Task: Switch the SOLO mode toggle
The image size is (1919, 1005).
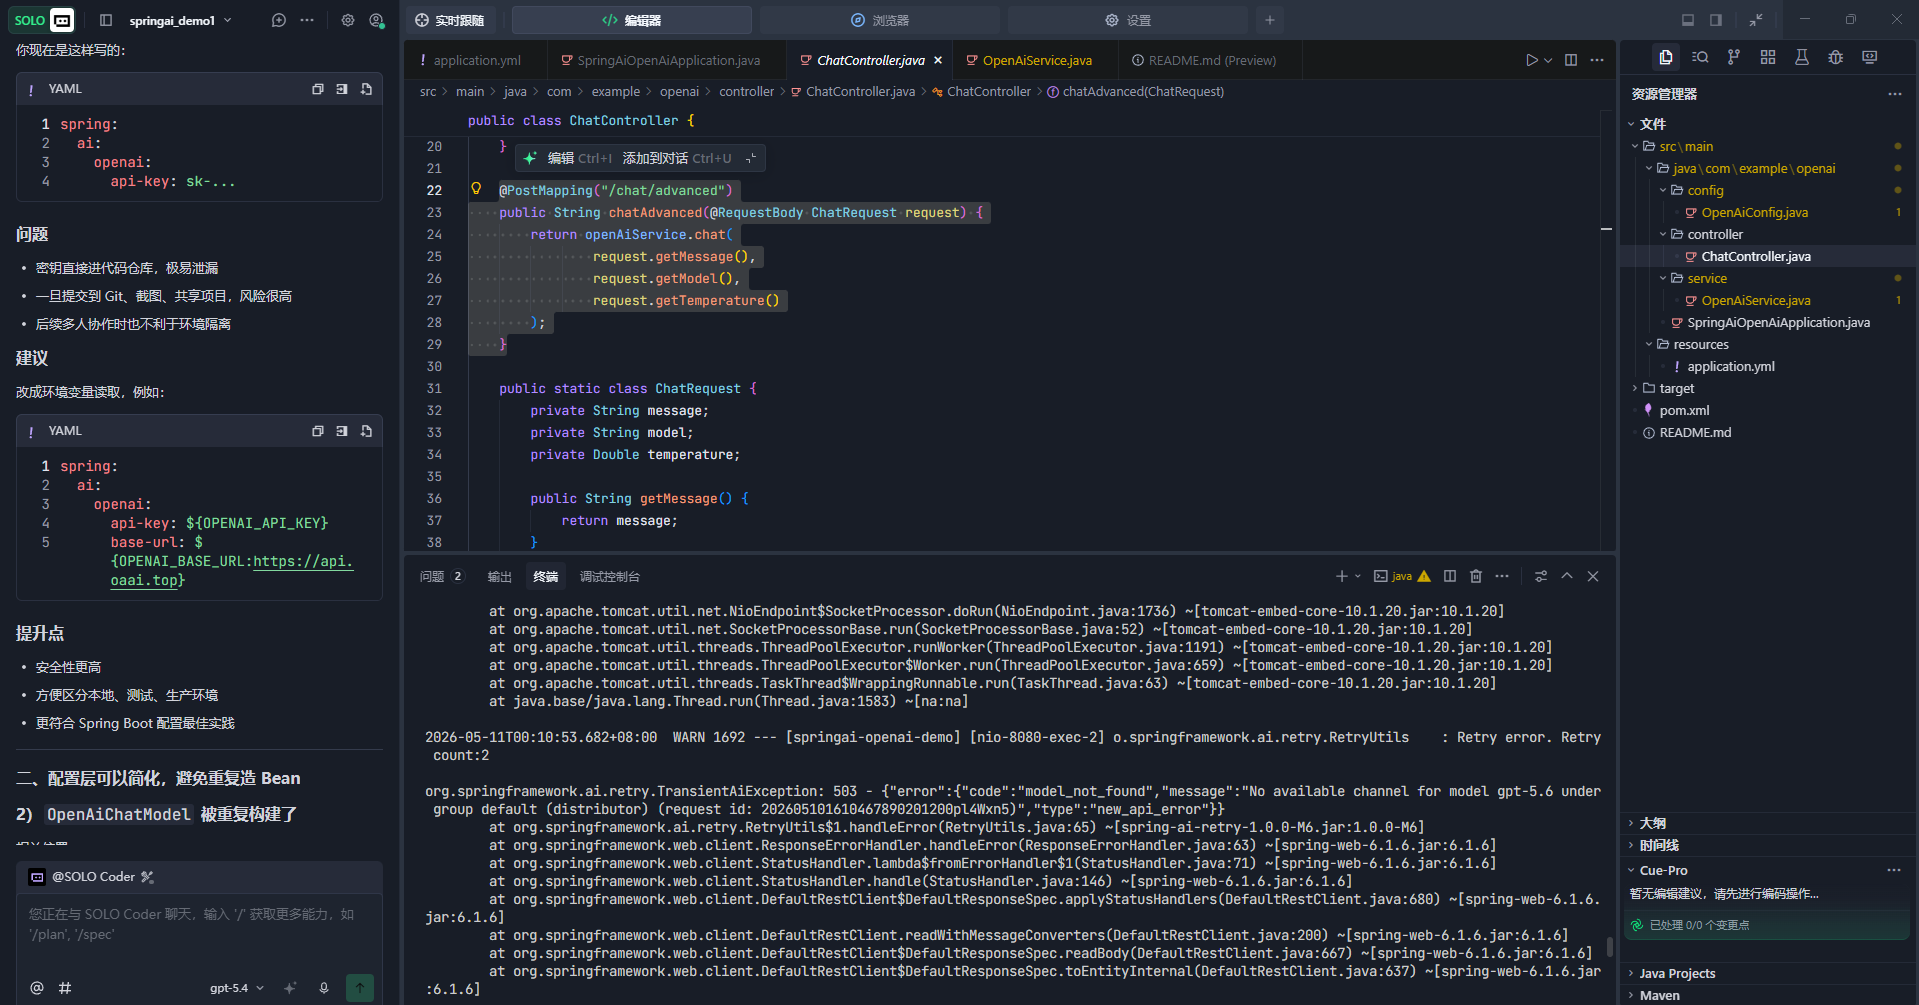Action: coord(44,20)
